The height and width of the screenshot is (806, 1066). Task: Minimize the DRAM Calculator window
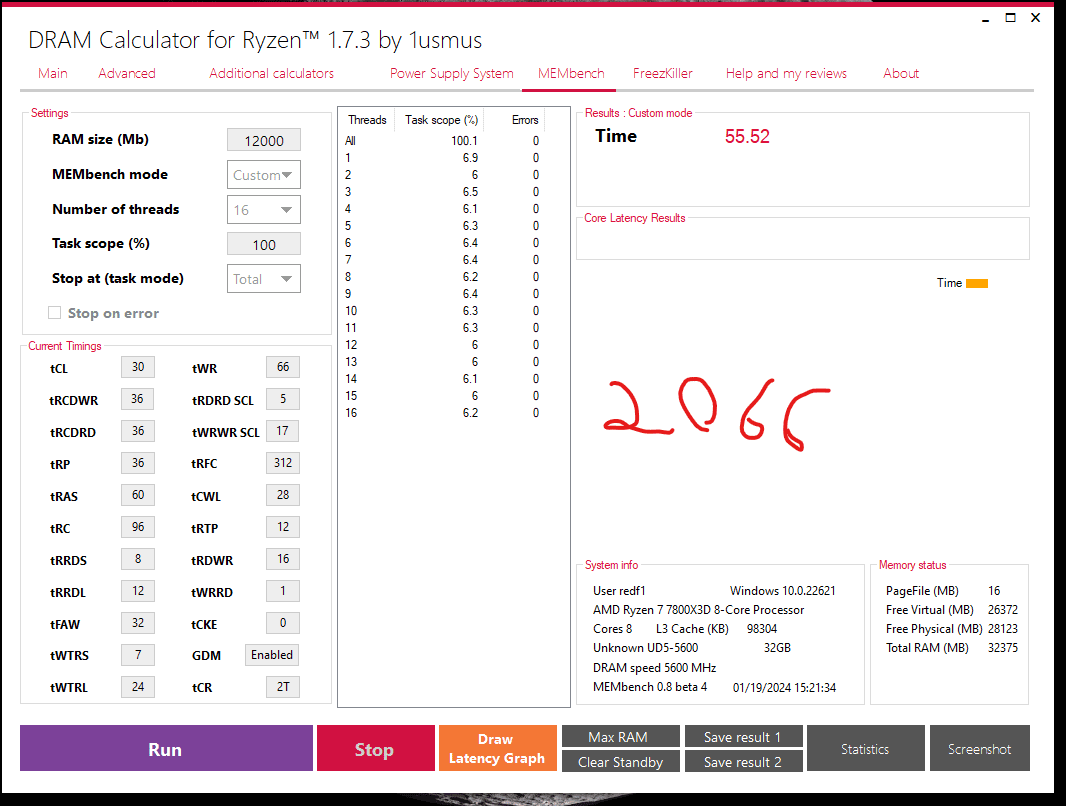(985, 18)
